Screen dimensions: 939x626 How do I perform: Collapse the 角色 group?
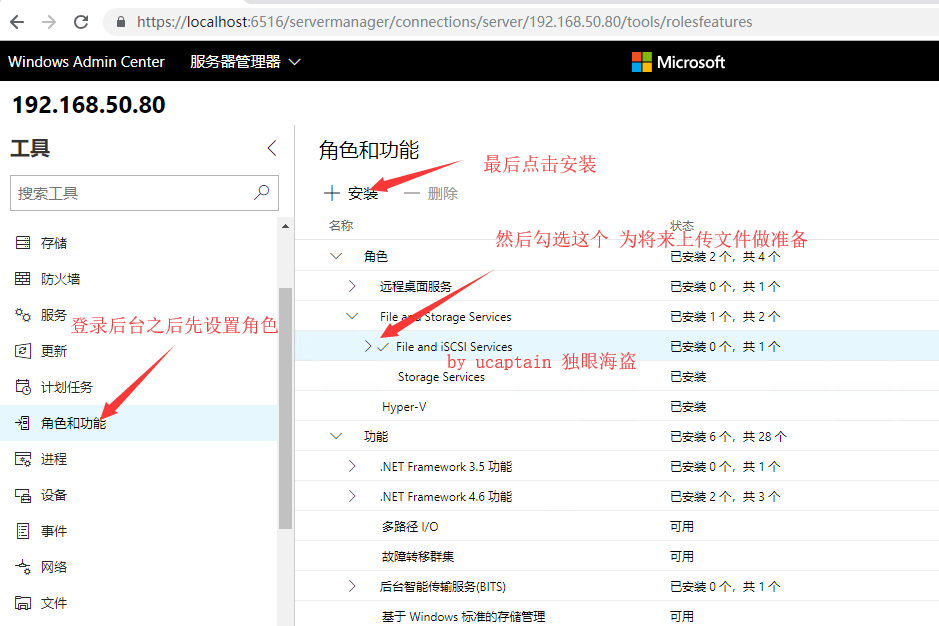(336, 256)
